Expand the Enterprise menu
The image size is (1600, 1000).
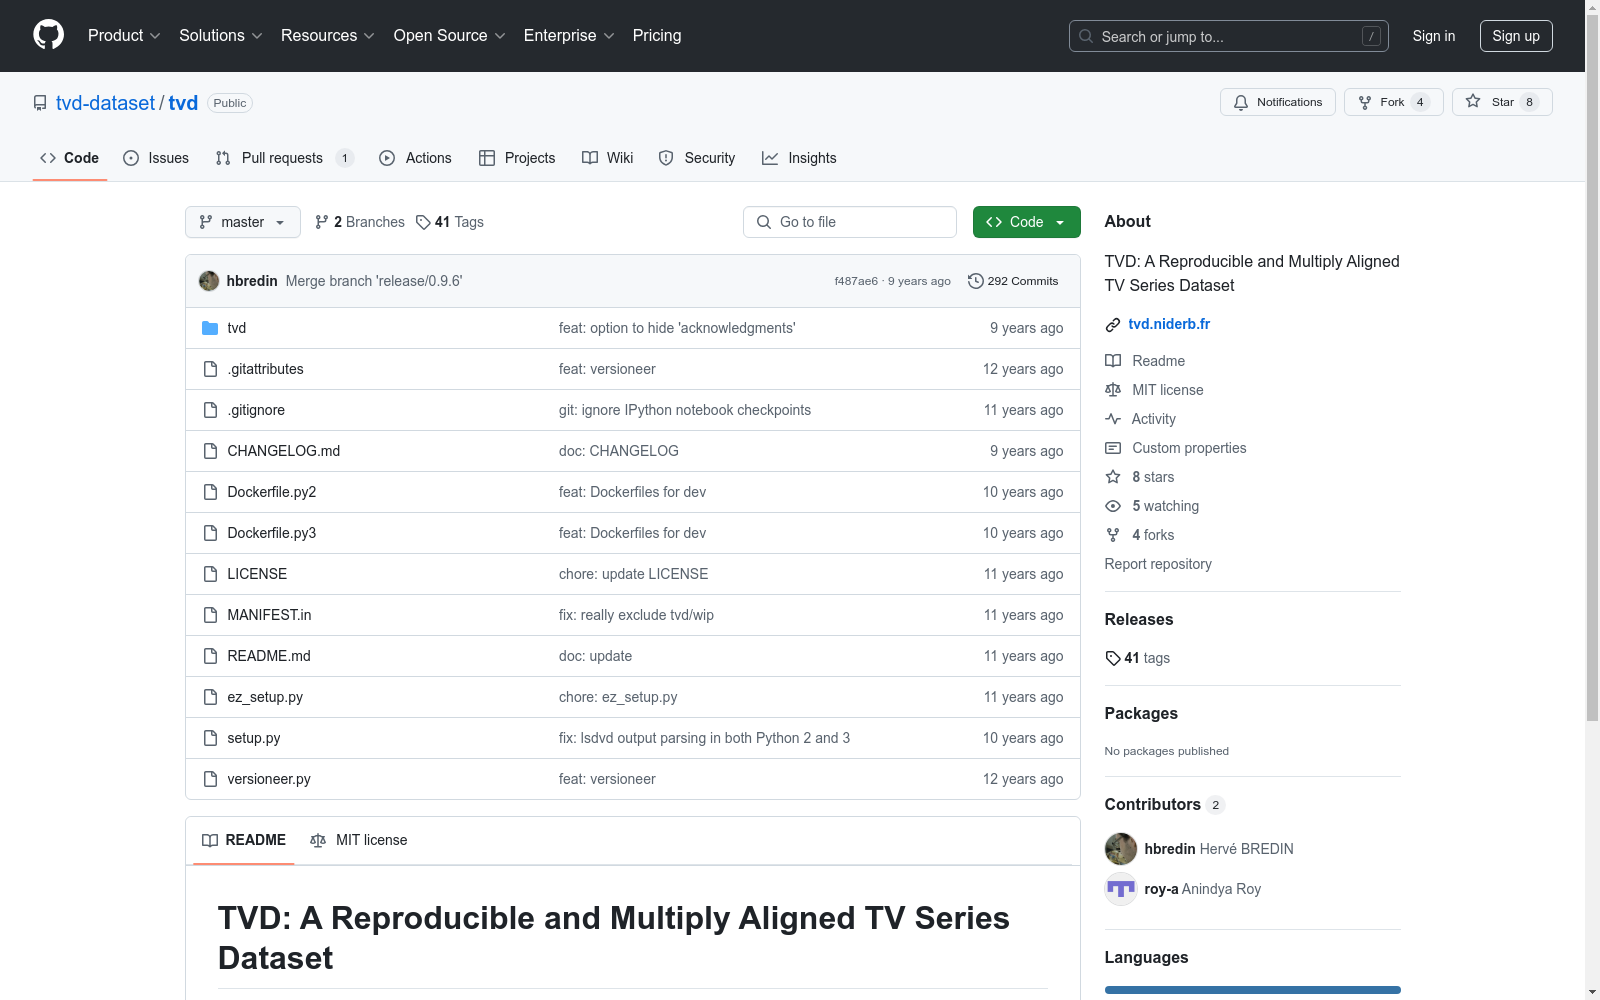click(569, 35)
